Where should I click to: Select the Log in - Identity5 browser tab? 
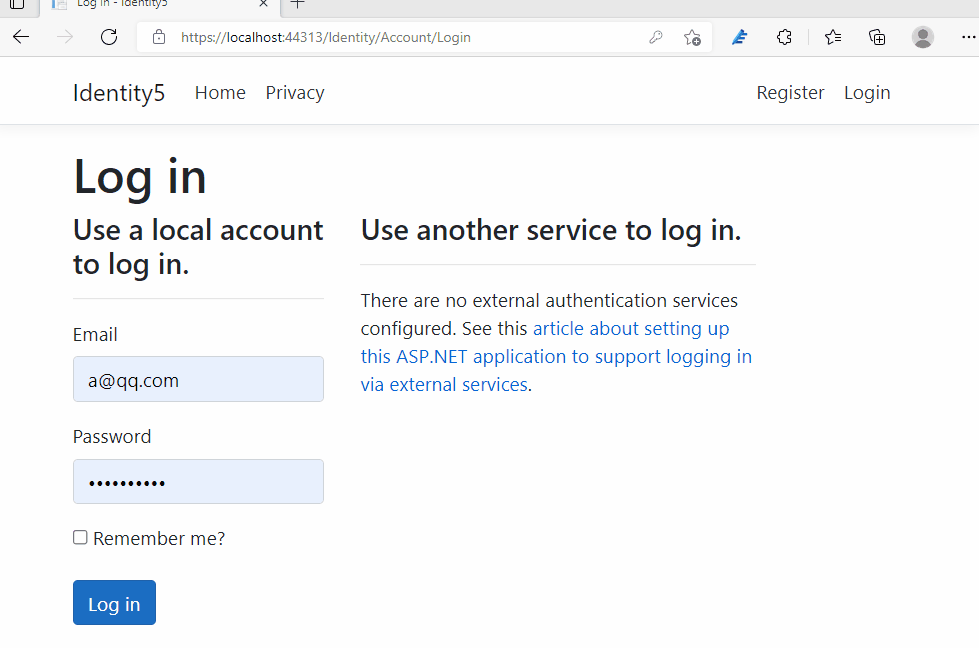point(161,5)
